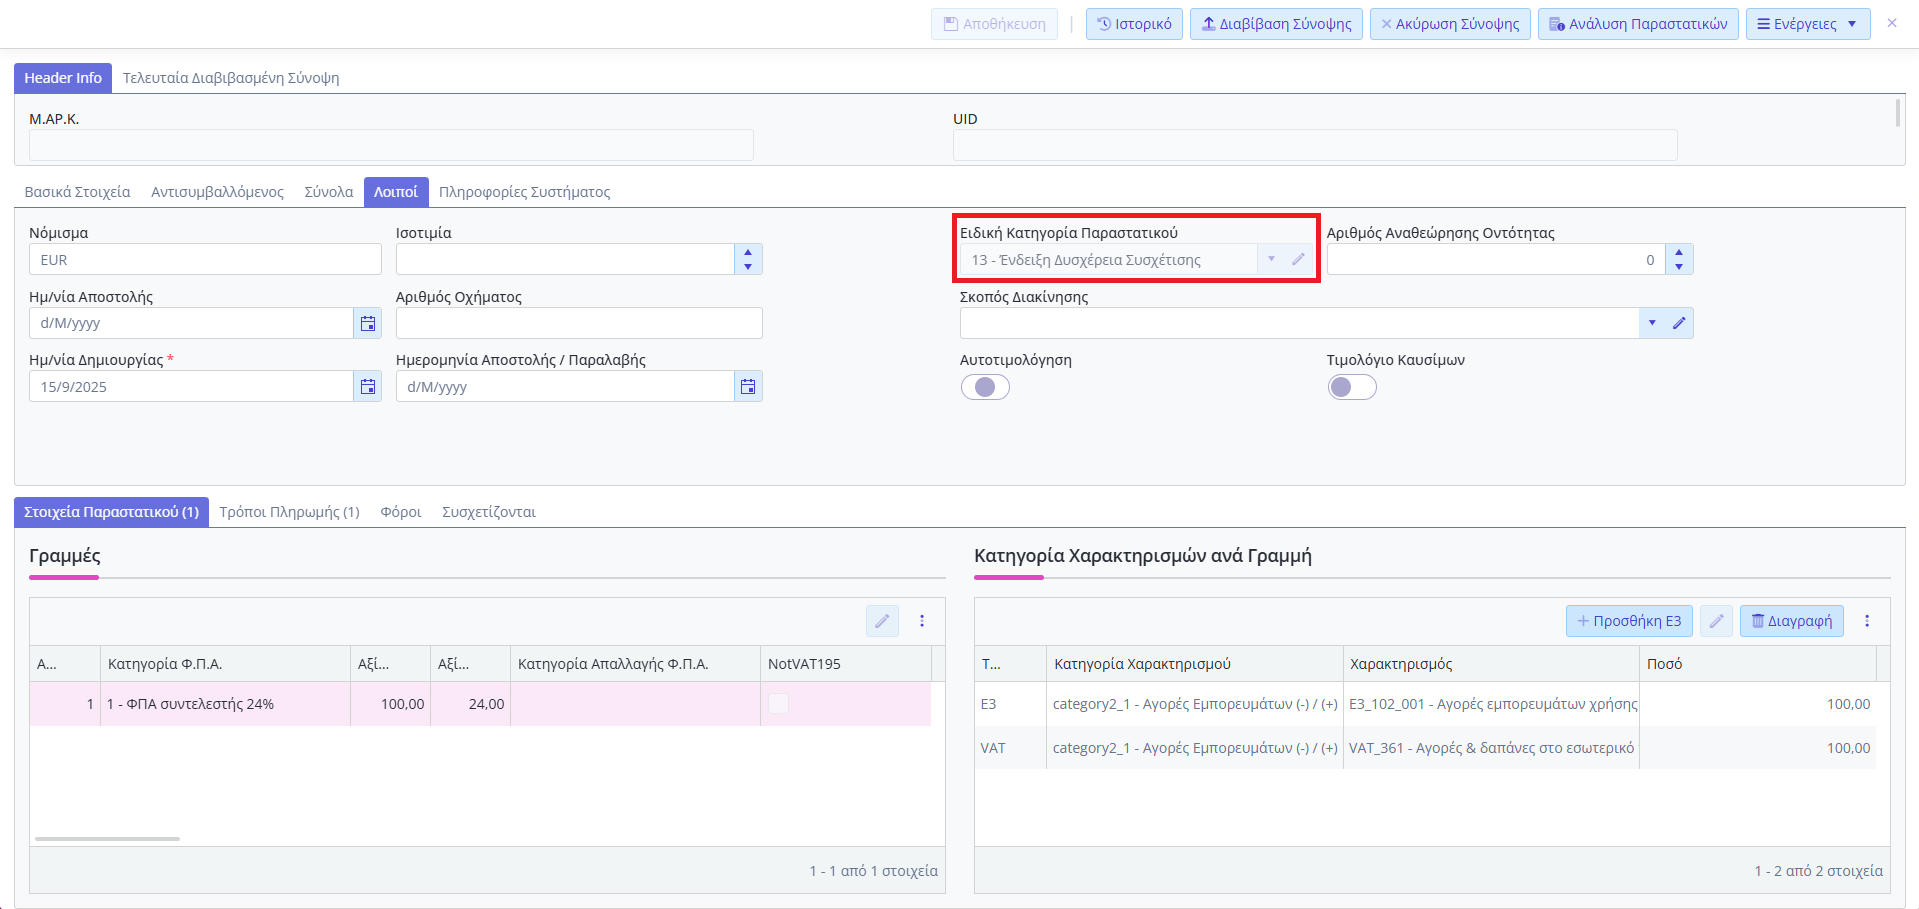Click pencil edit icon beside Σκοπός Διακίνησης
Image resolution: width=1919 pixels, height=909 pixels.
(1679, 323)
